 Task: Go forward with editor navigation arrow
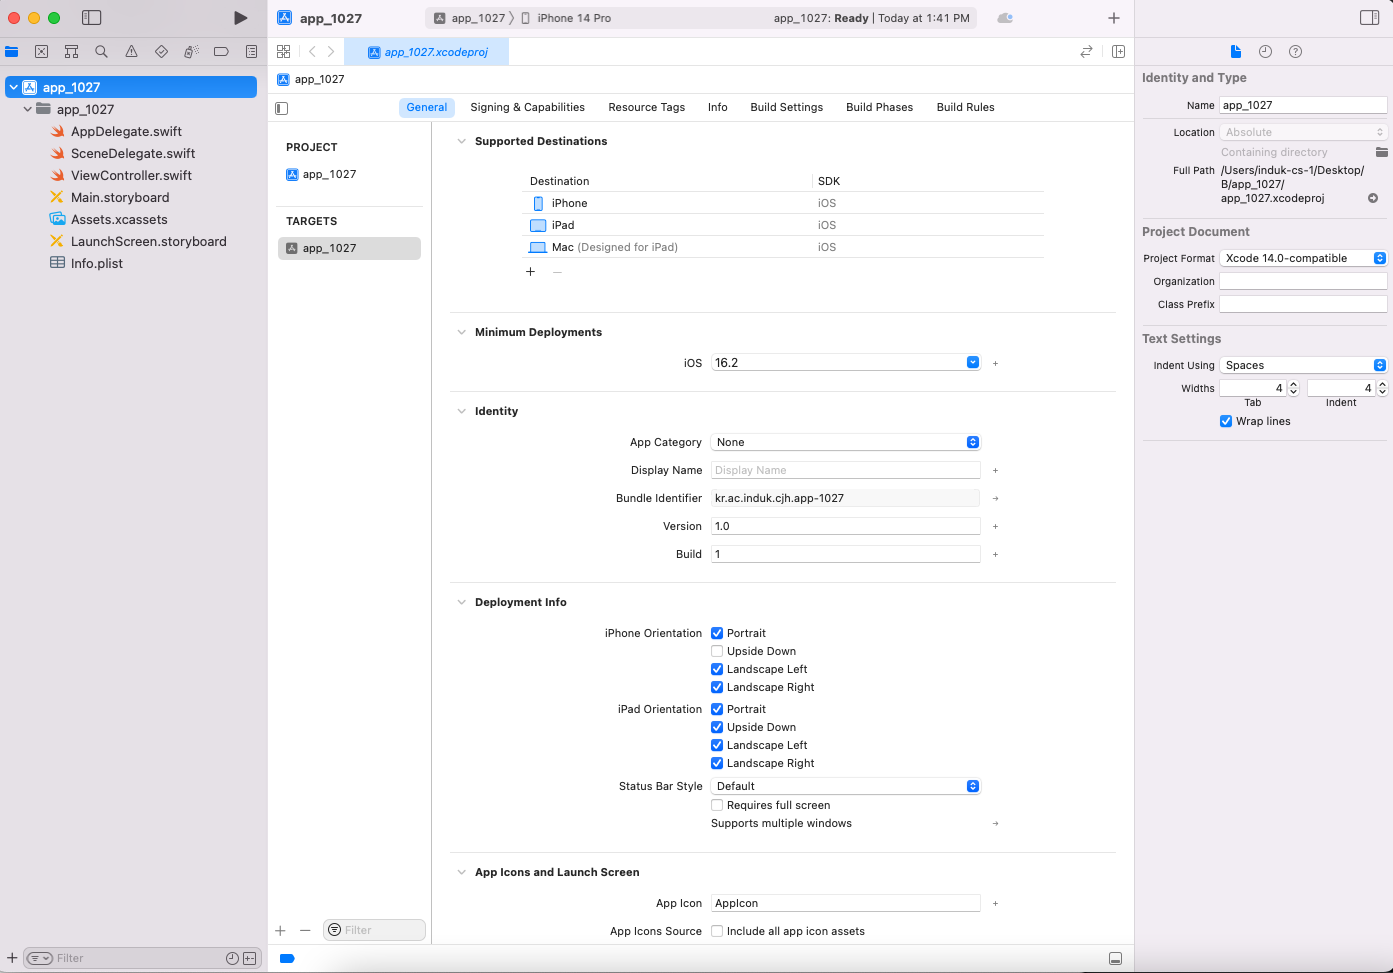click(331, 51)
